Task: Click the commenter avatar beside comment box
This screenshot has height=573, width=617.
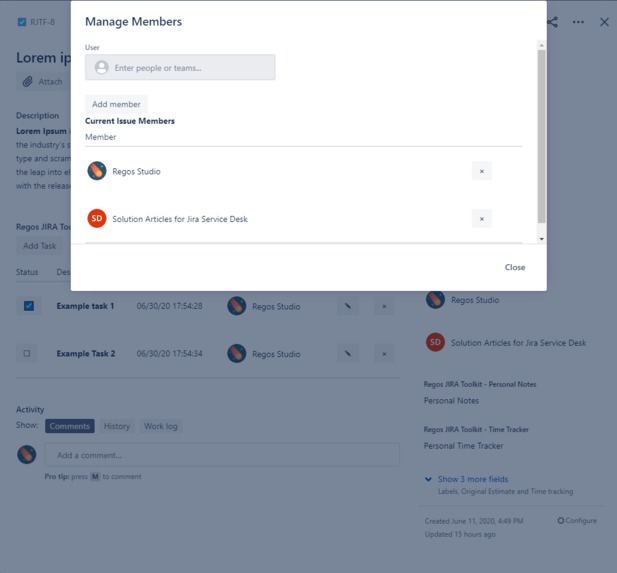Action: pyautogui.click(x=27, y=455)
